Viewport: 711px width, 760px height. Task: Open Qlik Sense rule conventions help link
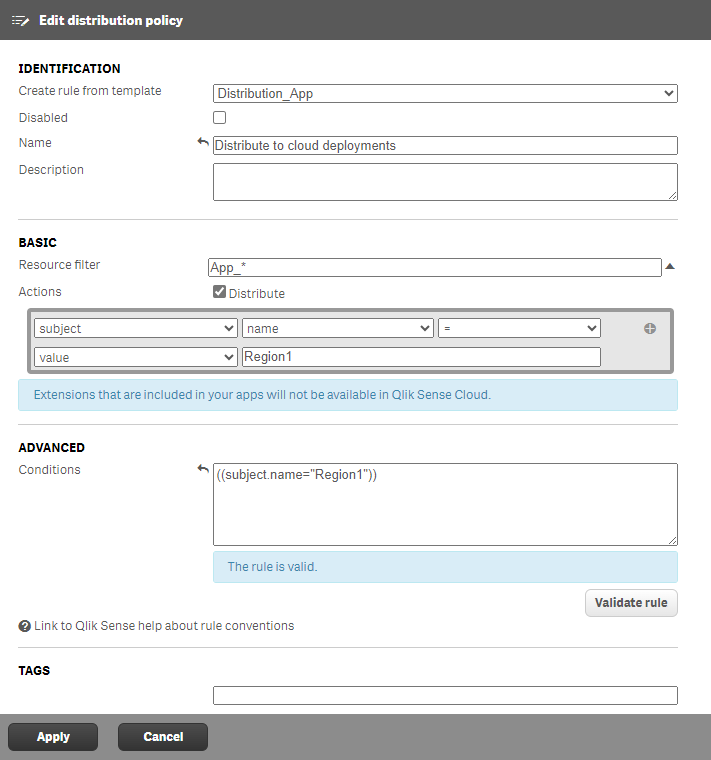coord(164,626)
